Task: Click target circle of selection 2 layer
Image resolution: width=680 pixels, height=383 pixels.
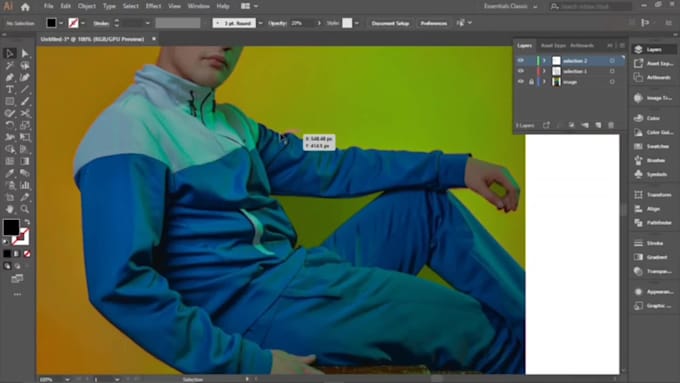Action: click(612, 60)
